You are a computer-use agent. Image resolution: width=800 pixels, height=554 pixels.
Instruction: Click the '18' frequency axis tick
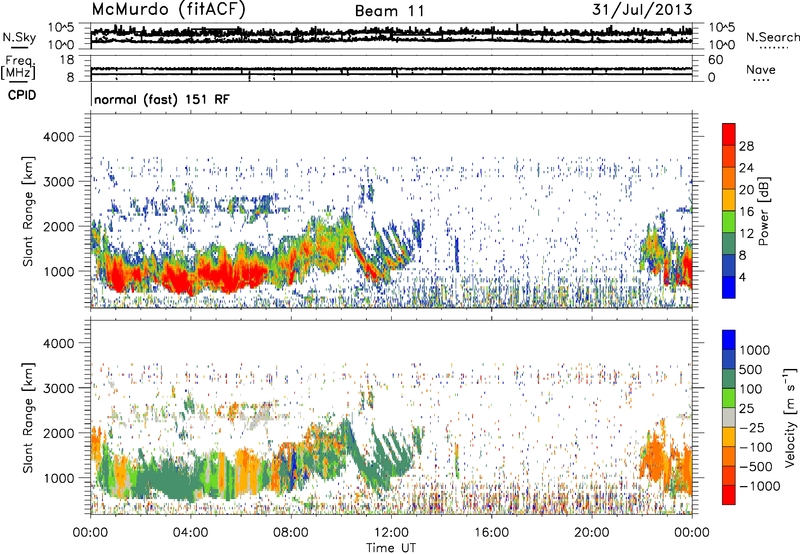click(x=67, y=60)
